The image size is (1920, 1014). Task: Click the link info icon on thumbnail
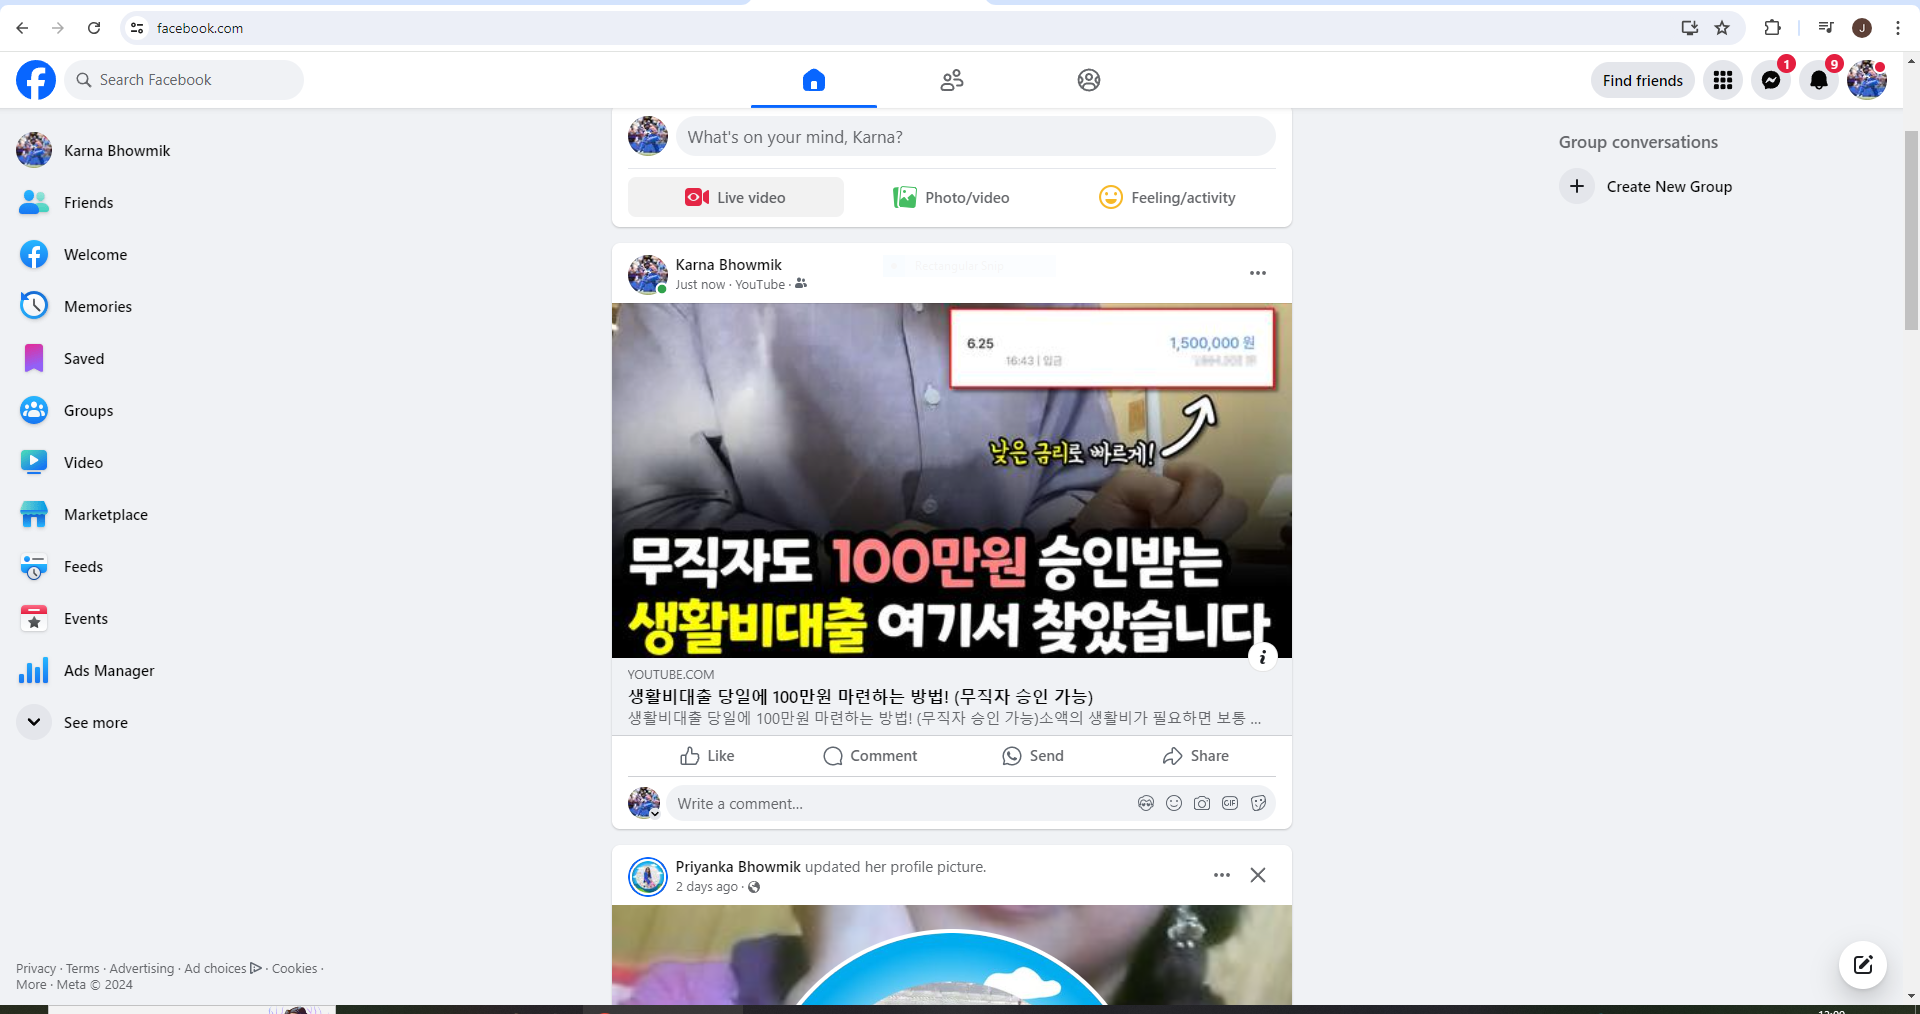click(1263, 657)
